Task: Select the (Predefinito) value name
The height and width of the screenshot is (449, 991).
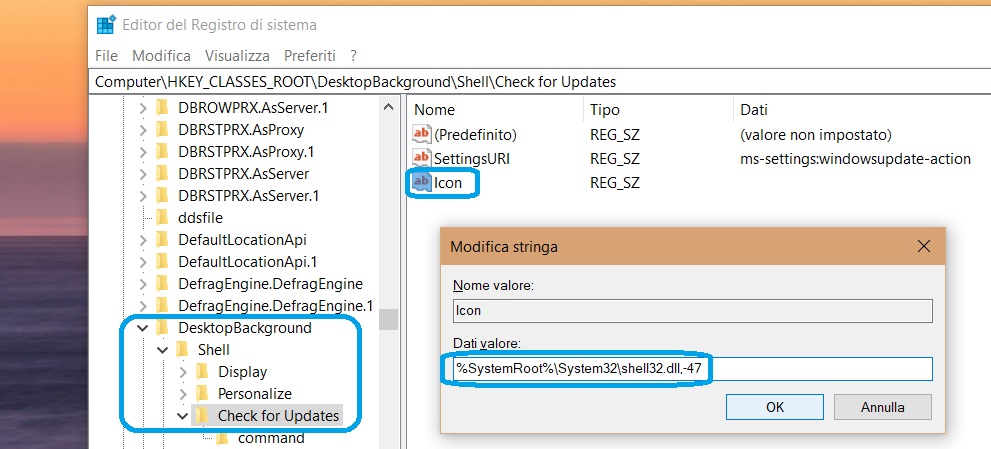Action: point(475,135)
